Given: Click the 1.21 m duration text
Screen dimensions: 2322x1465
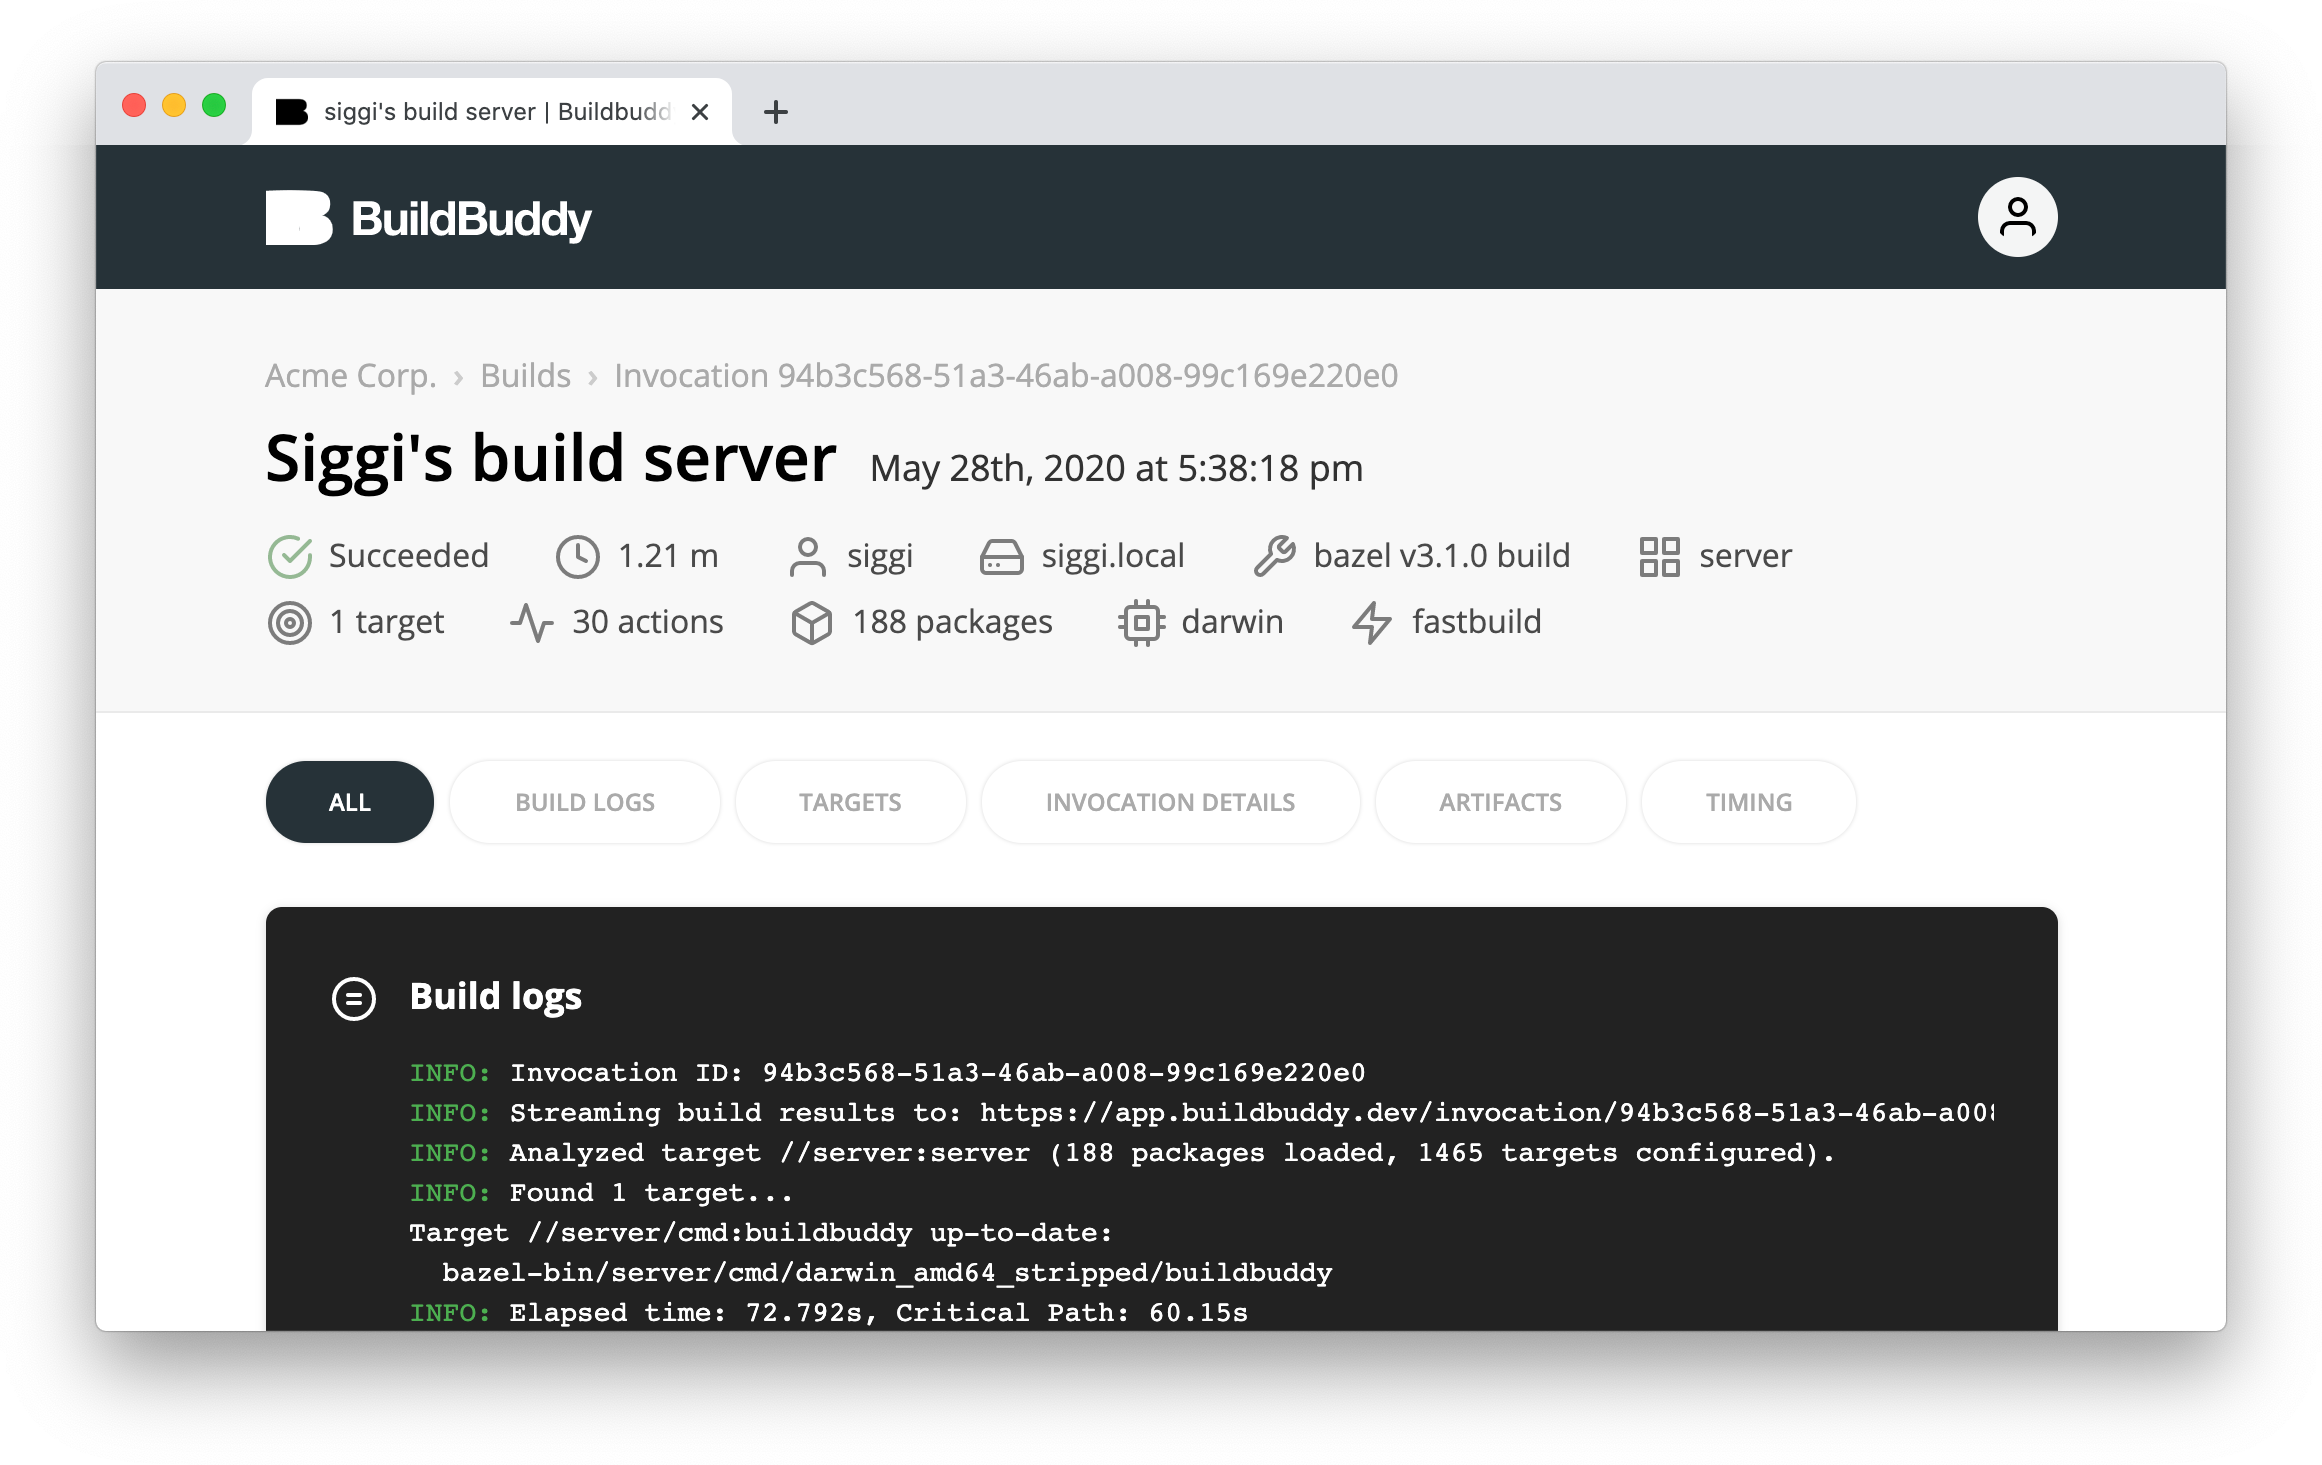Looking at the screenshot, I should [668, 556].
